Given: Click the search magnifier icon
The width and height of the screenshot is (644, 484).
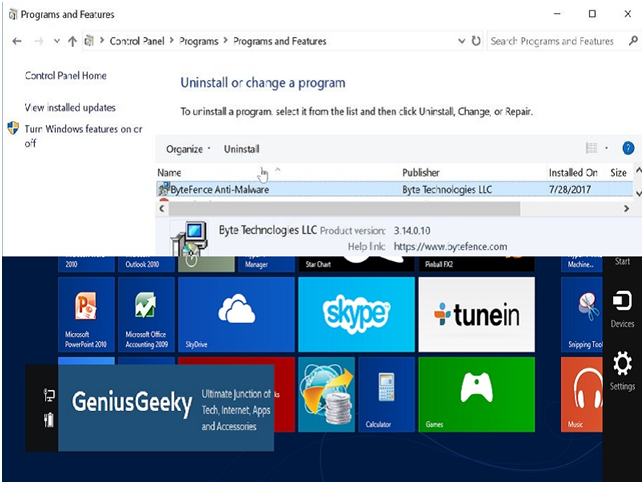Looking at the screenshot, I should 633,41.
